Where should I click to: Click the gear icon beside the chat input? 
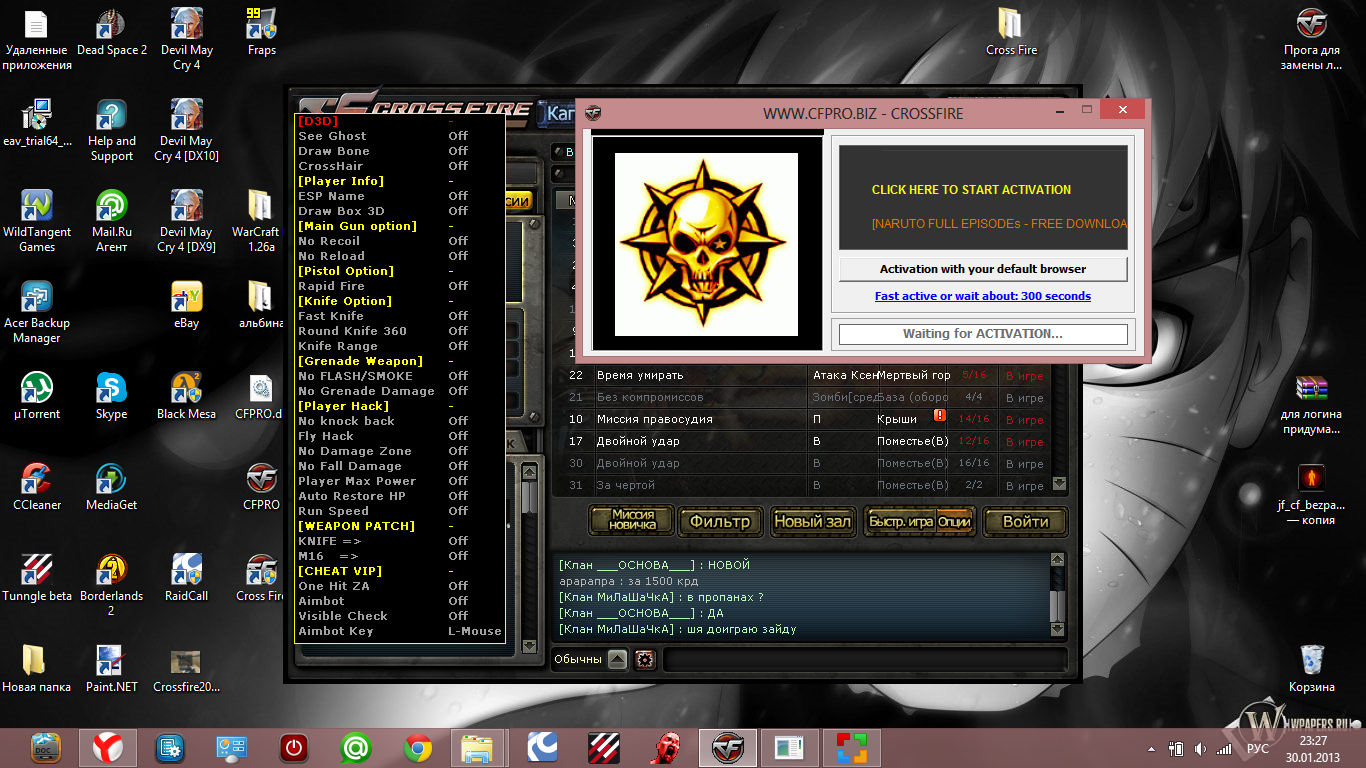click(x=644, y=660)
